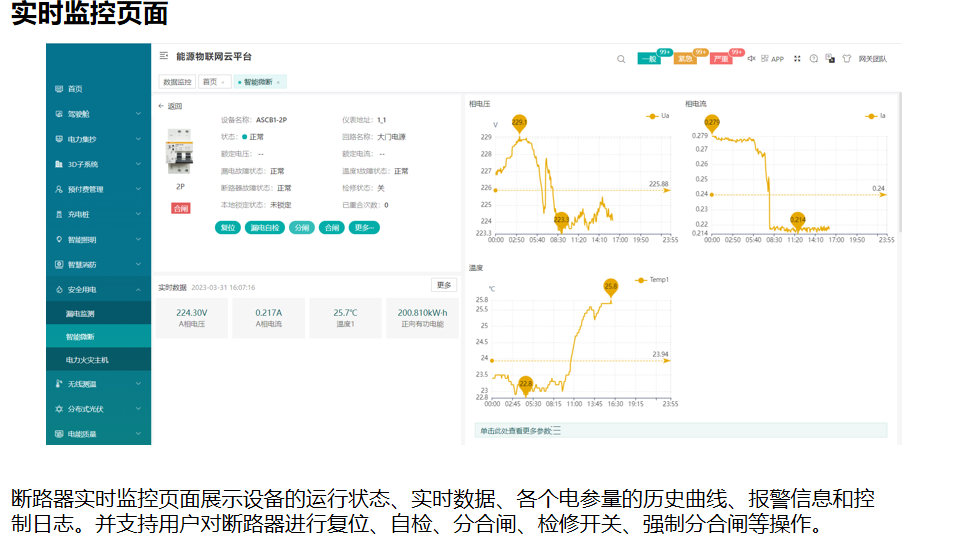This screenshot has width=971, height=549.
Task: Click the 224.30V A相电压 data card
Action: click(192, 318)
